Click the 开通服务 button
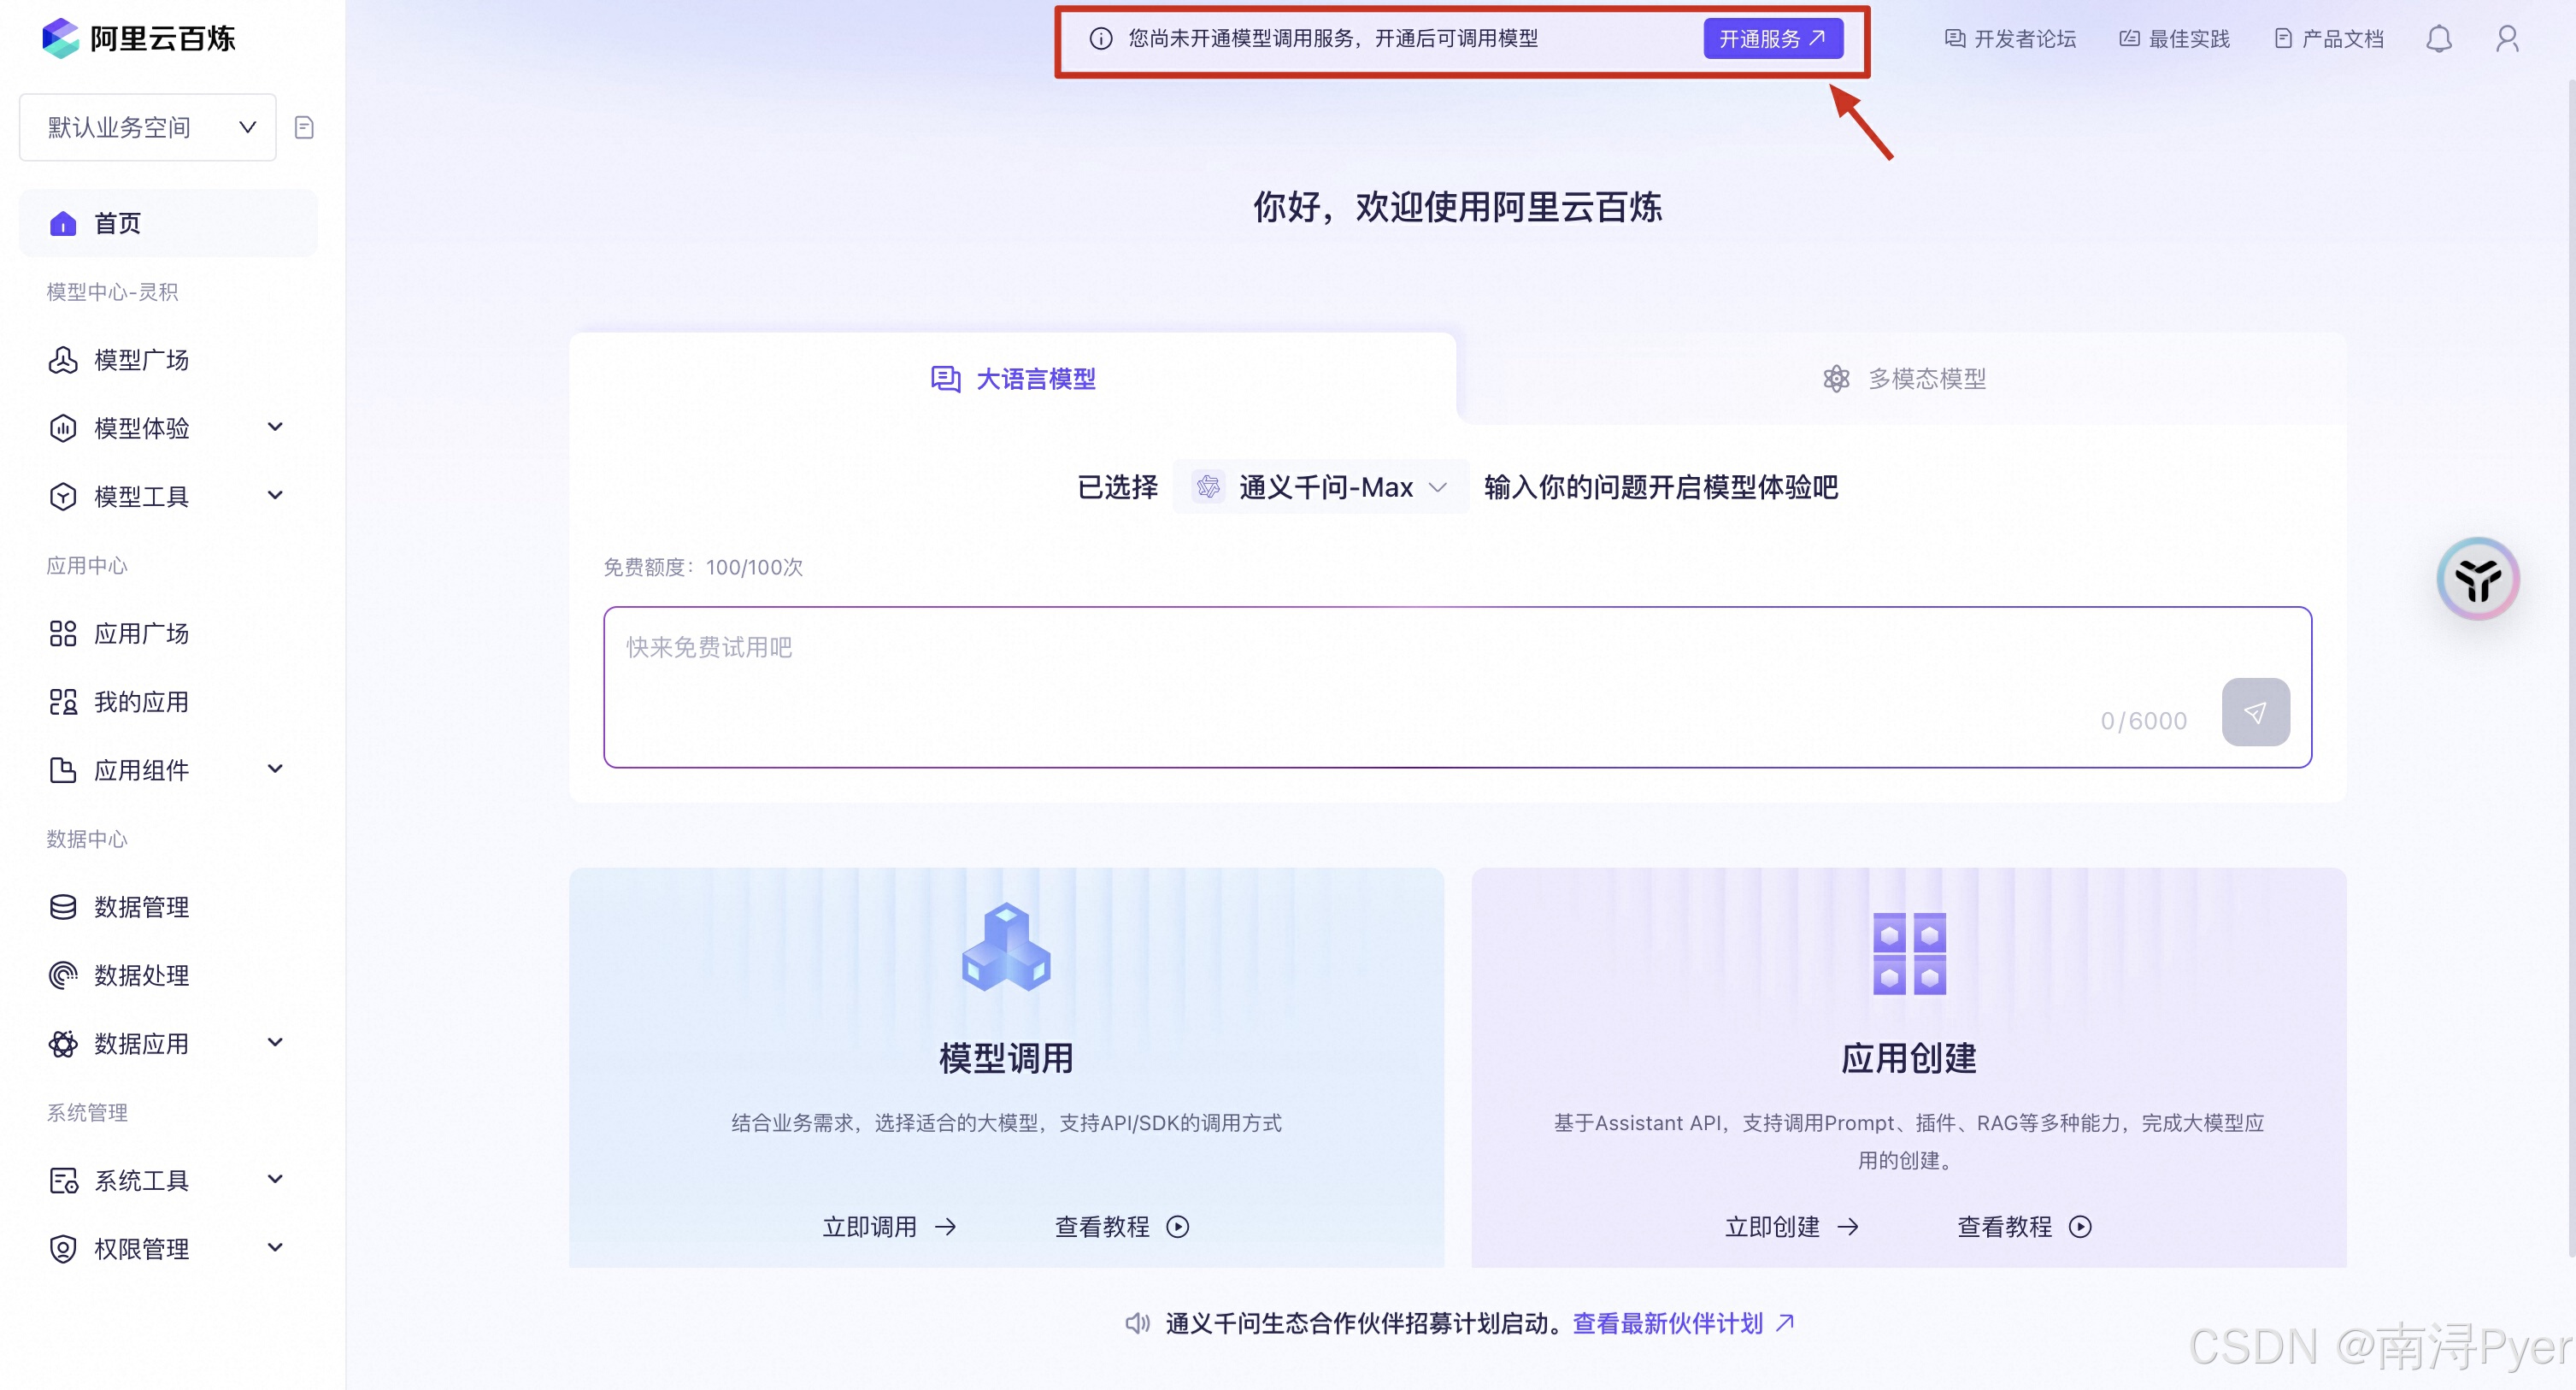Viewport: 2576px width, 1390px height. 1772,39
